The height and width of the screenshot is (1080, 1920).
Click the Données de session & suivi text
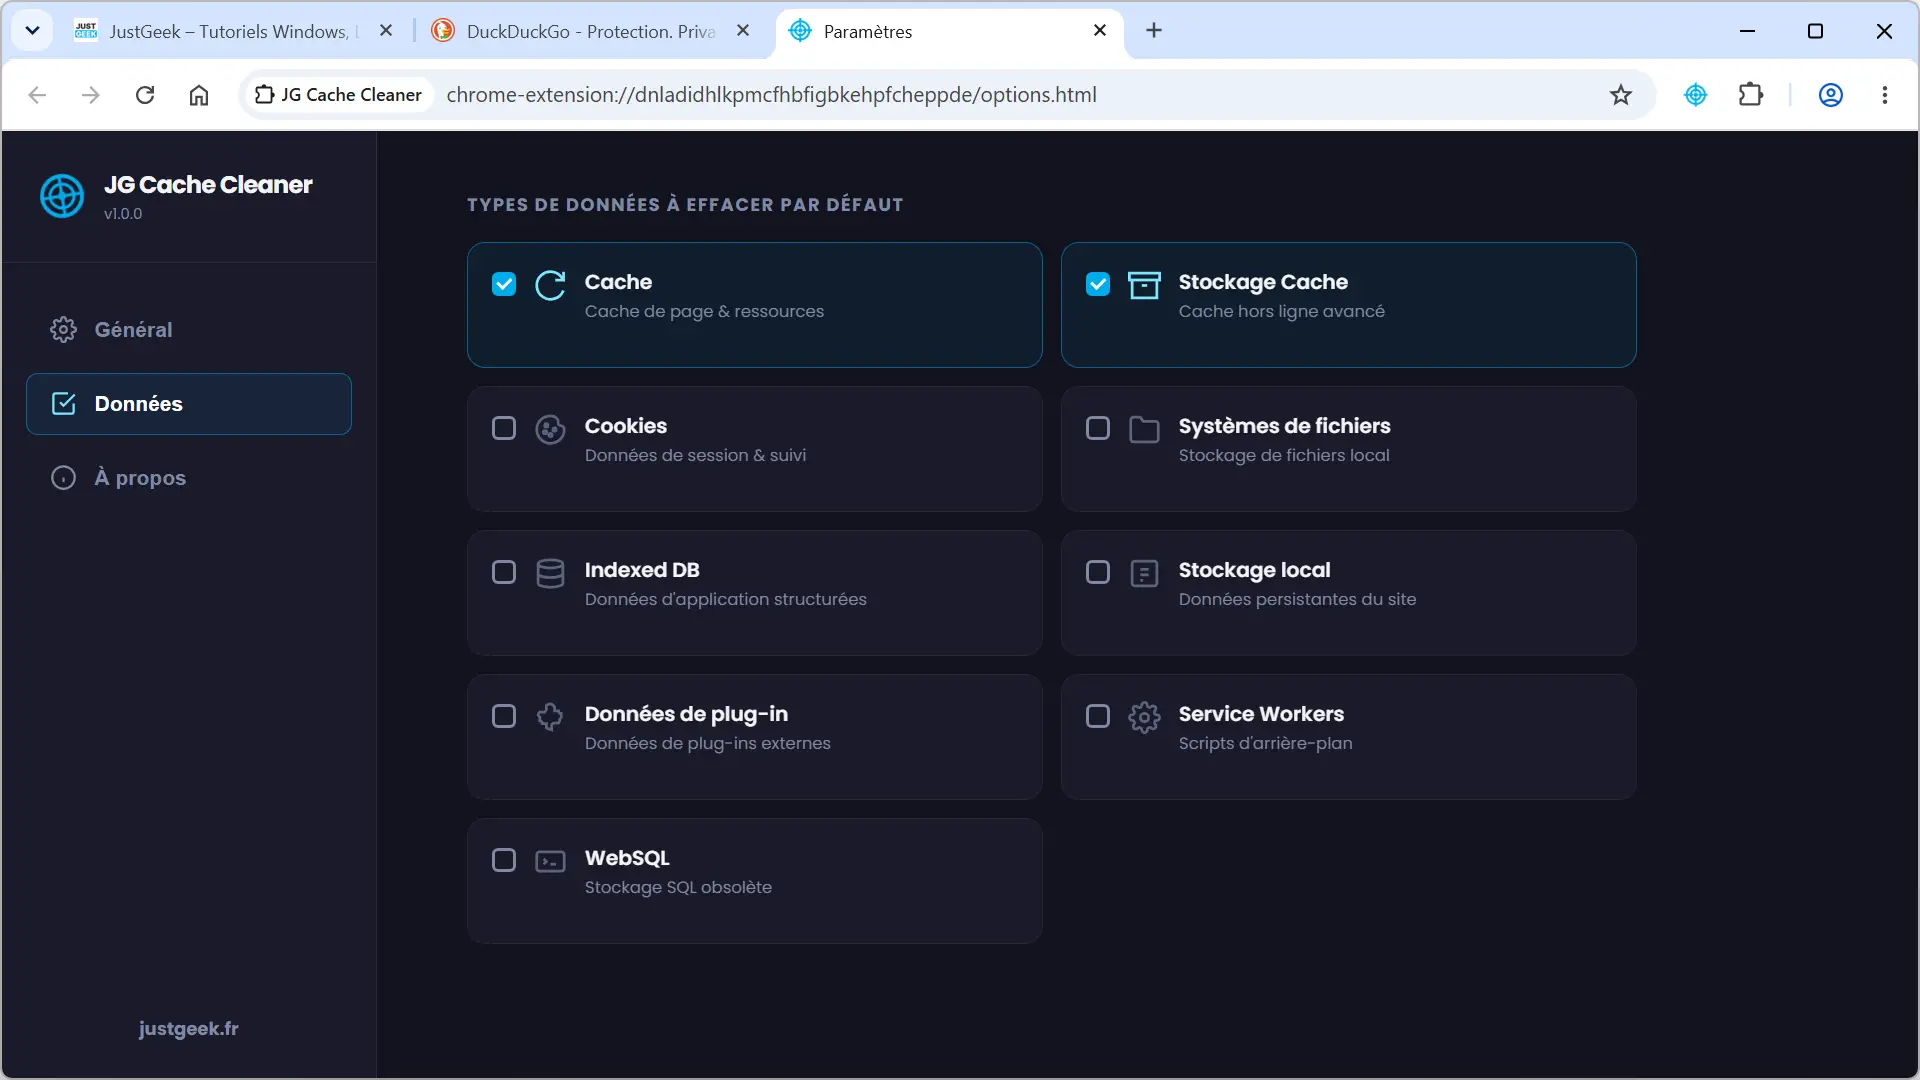[695, 456]
